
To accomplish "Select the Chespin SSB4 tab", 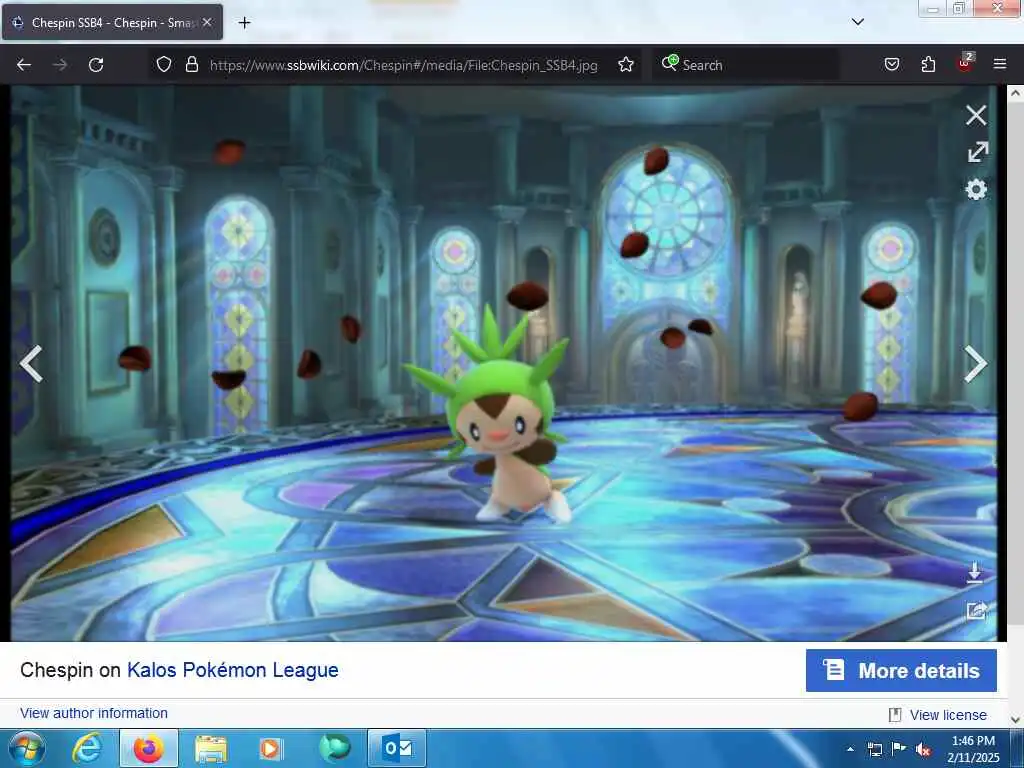I will pos(112,23).
